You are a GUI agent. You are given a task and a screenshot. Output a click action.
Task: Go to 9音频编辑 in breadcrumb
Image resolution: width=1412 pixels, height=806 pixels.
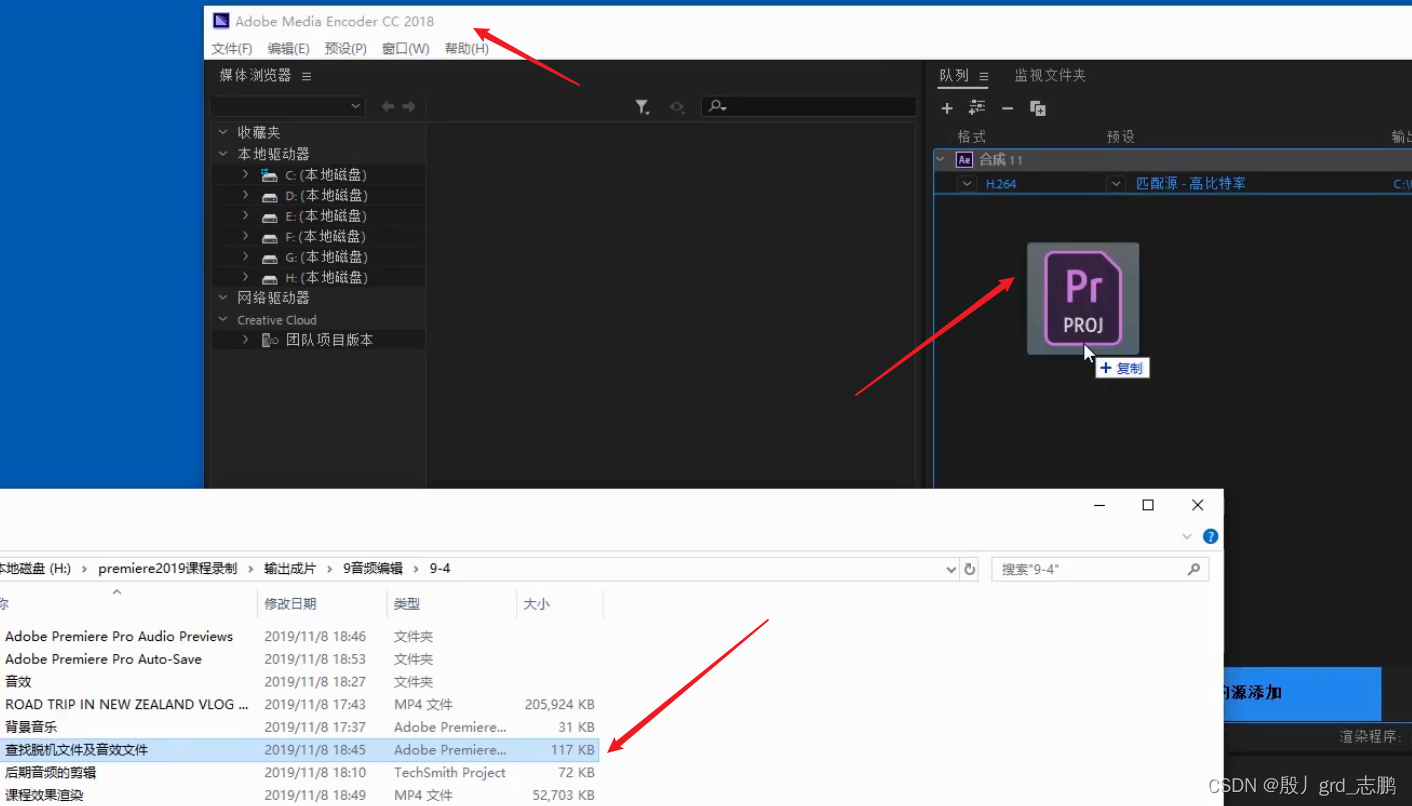click(x=373, y=569)
